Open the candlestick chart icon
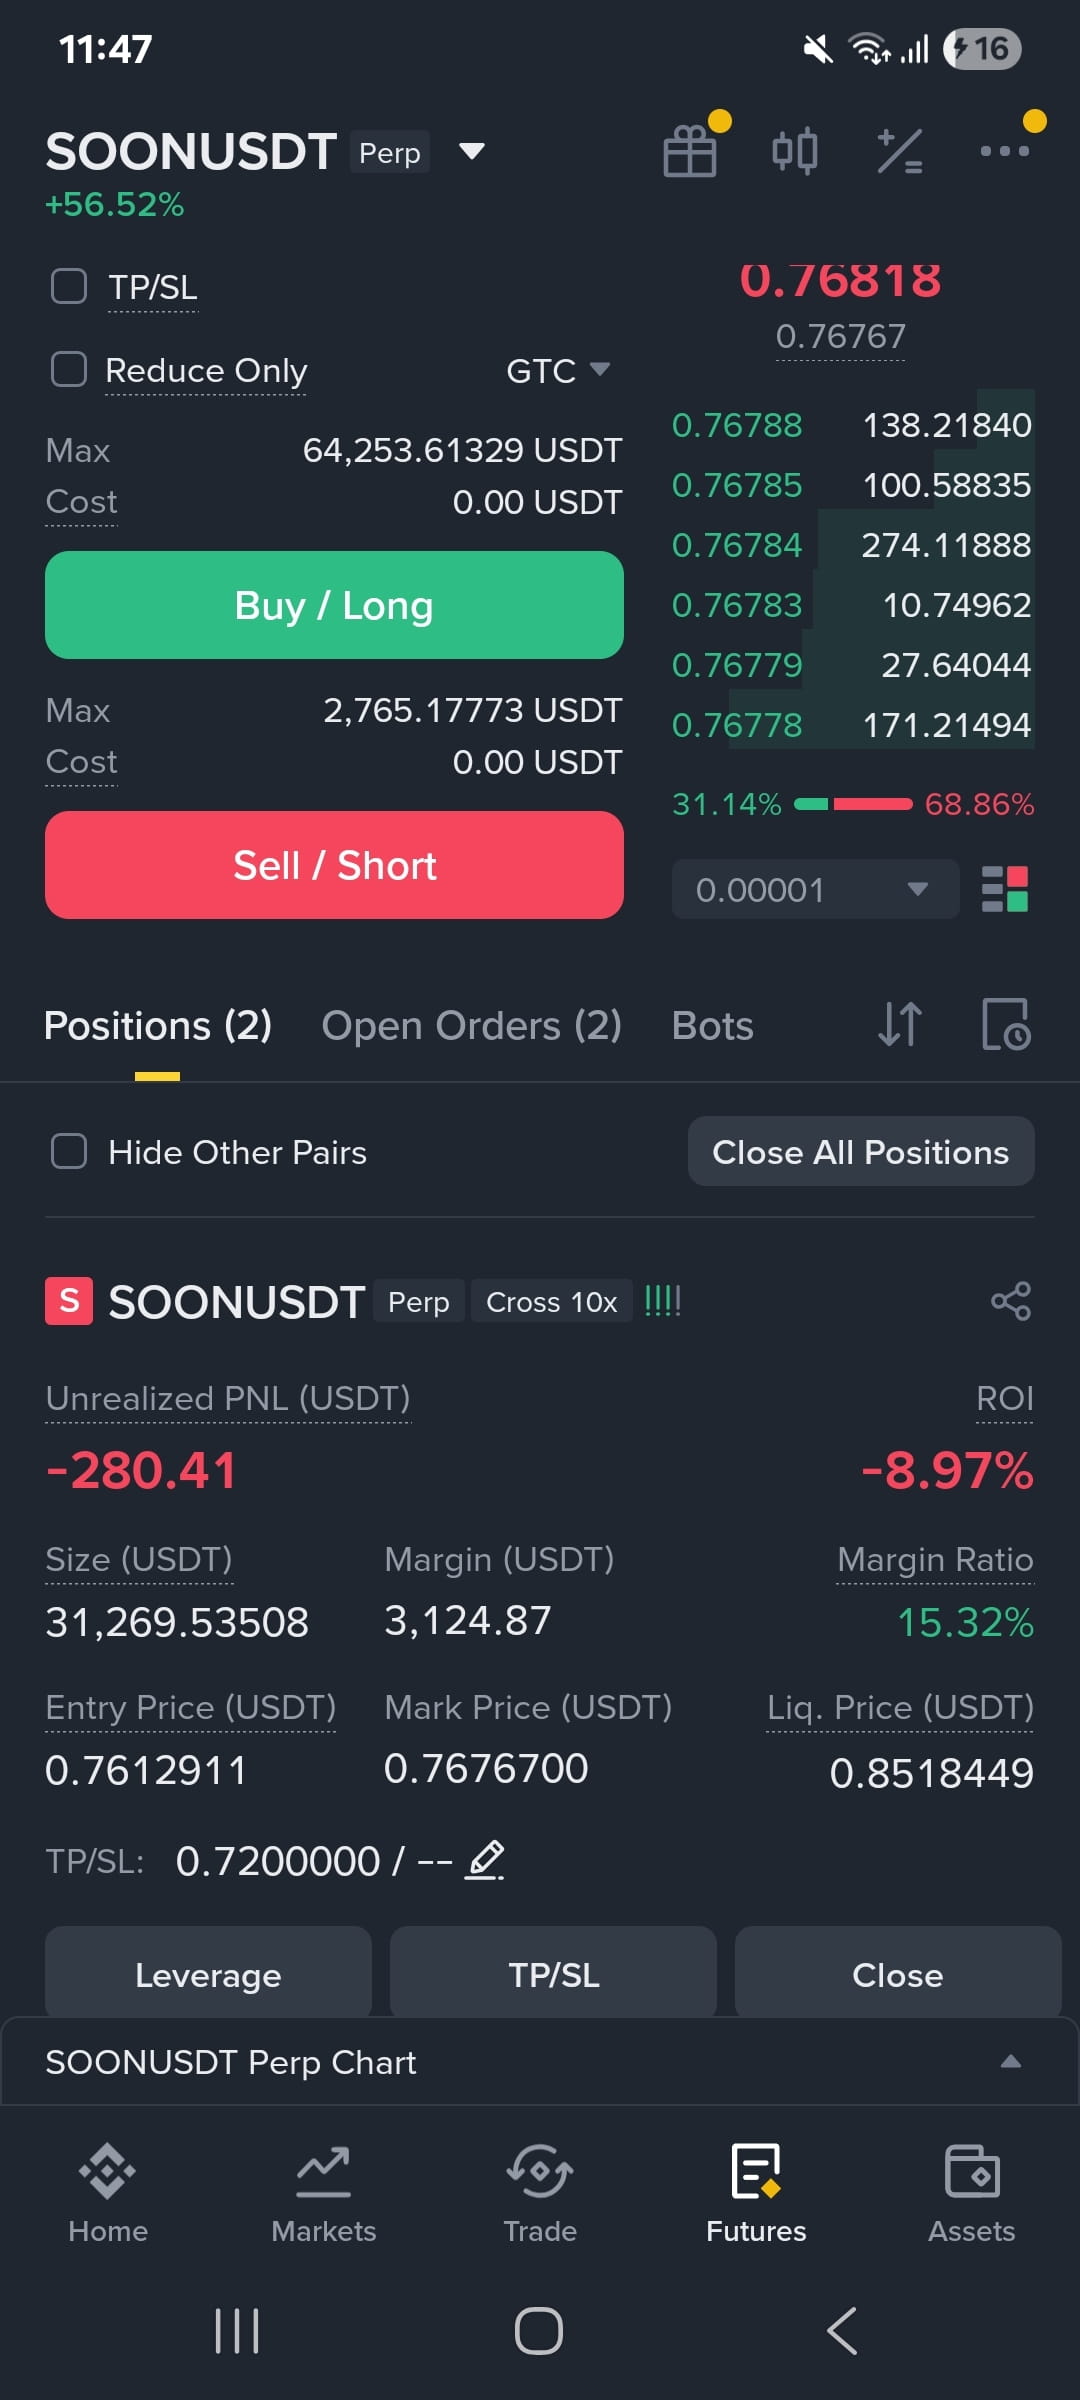The height and width of the screenshot is (2400, 1080). 795,151
